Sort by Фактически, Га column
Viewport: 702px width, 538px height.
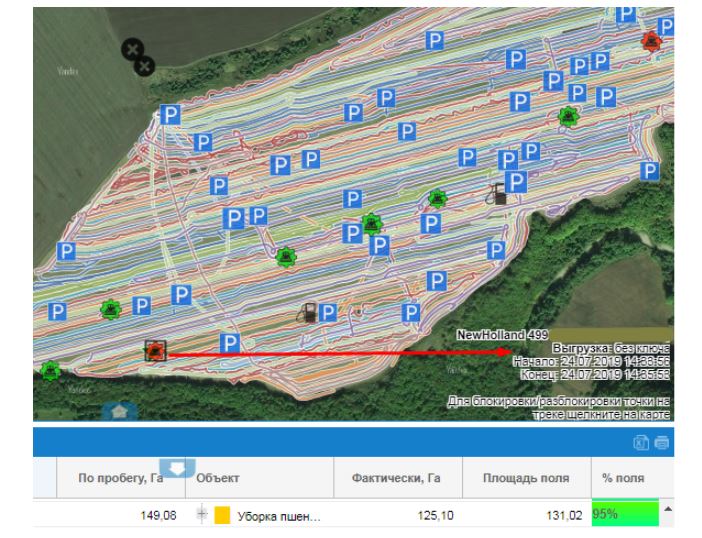tap(398, 478)
